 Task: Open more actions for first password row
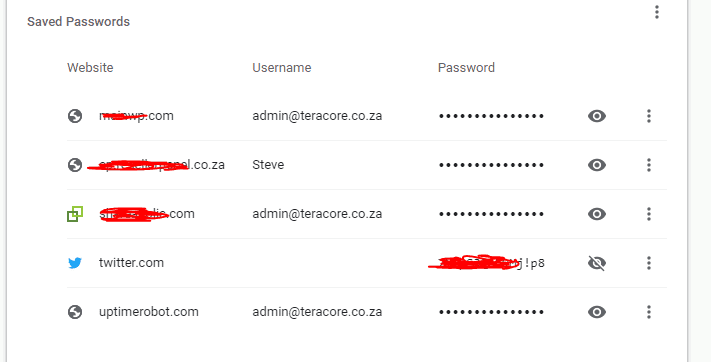point(649,116)
